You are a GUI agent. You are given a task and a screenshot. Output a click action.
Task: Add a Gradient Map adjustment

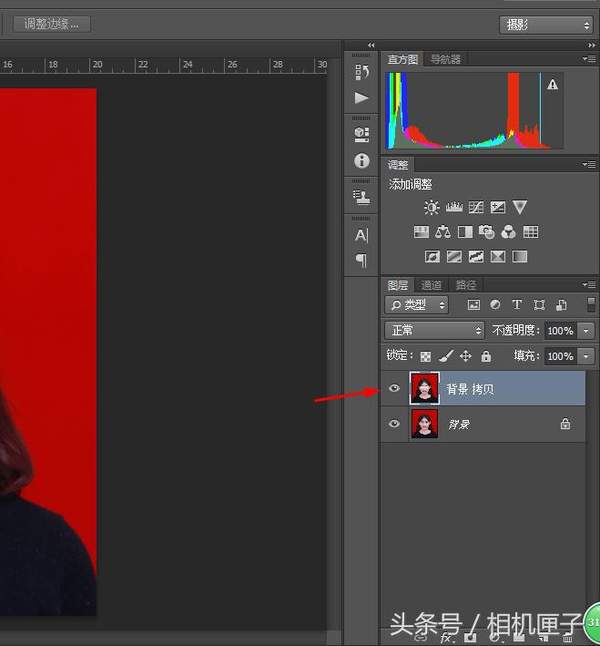(x=520, y=257)
